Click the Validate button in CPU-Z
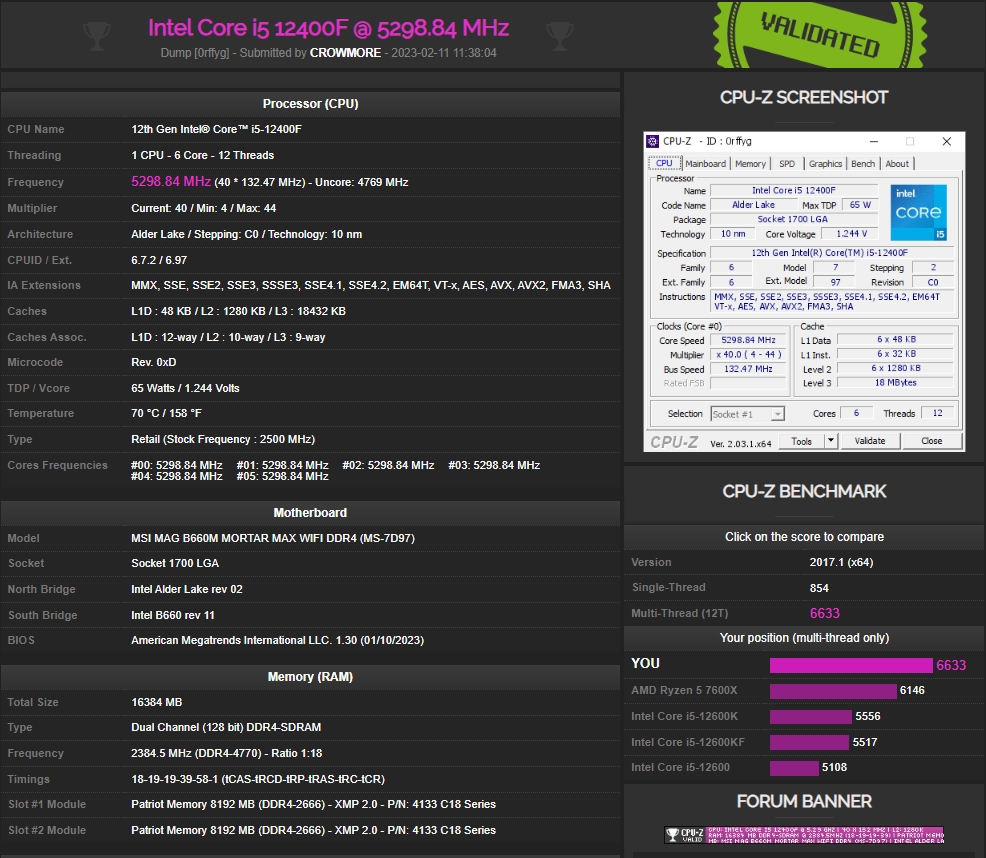986x858 pixels. pos(870,441)
